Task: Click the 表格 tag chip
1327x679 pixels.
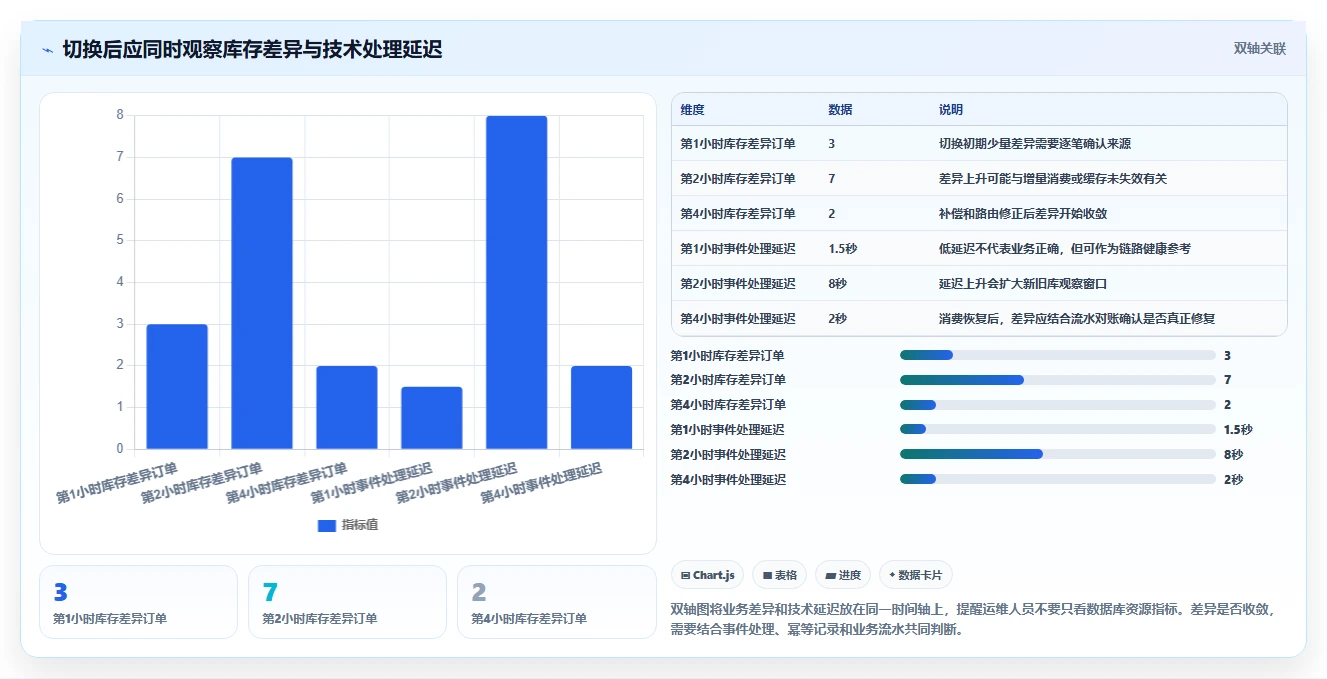Action: 779,575
